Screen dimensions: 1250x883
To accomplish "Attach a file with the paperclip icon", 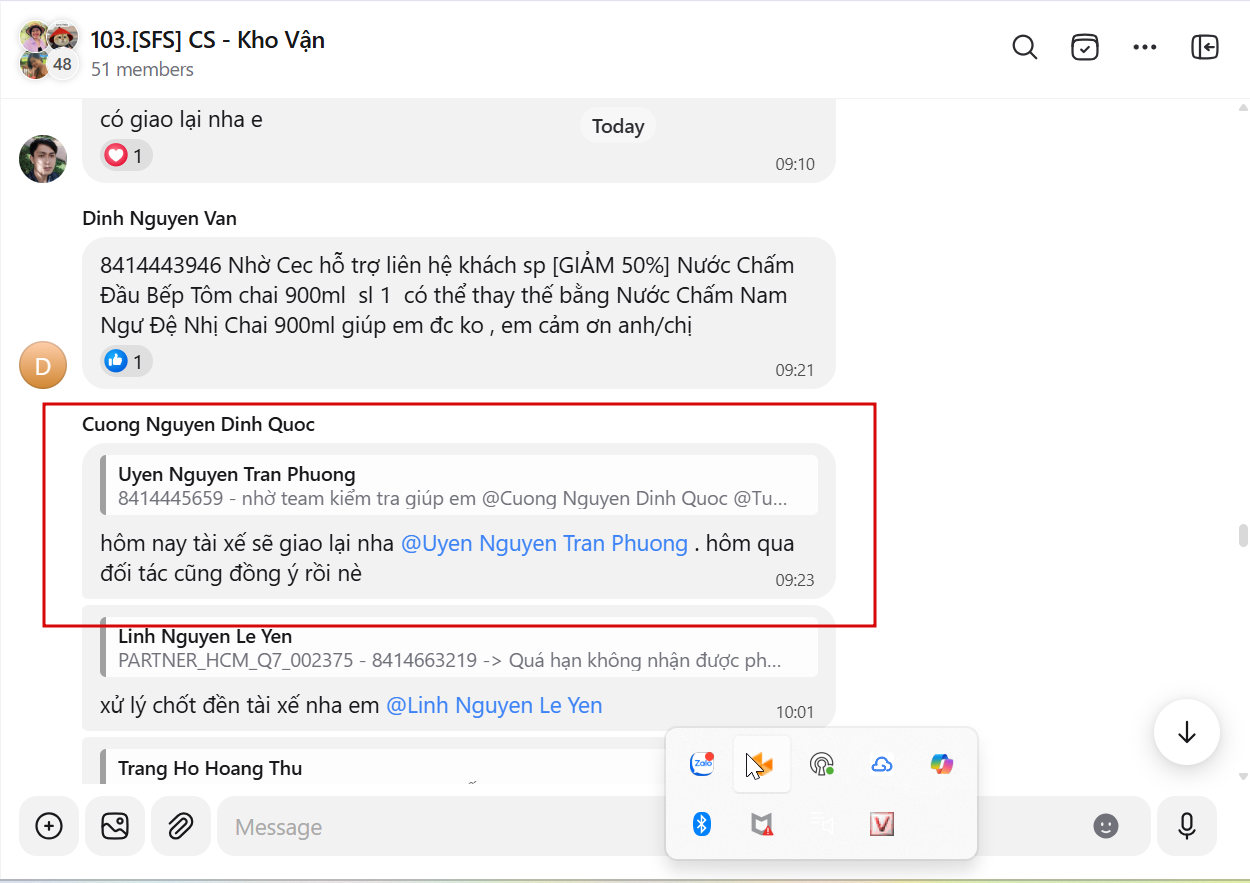I will 181,826.
